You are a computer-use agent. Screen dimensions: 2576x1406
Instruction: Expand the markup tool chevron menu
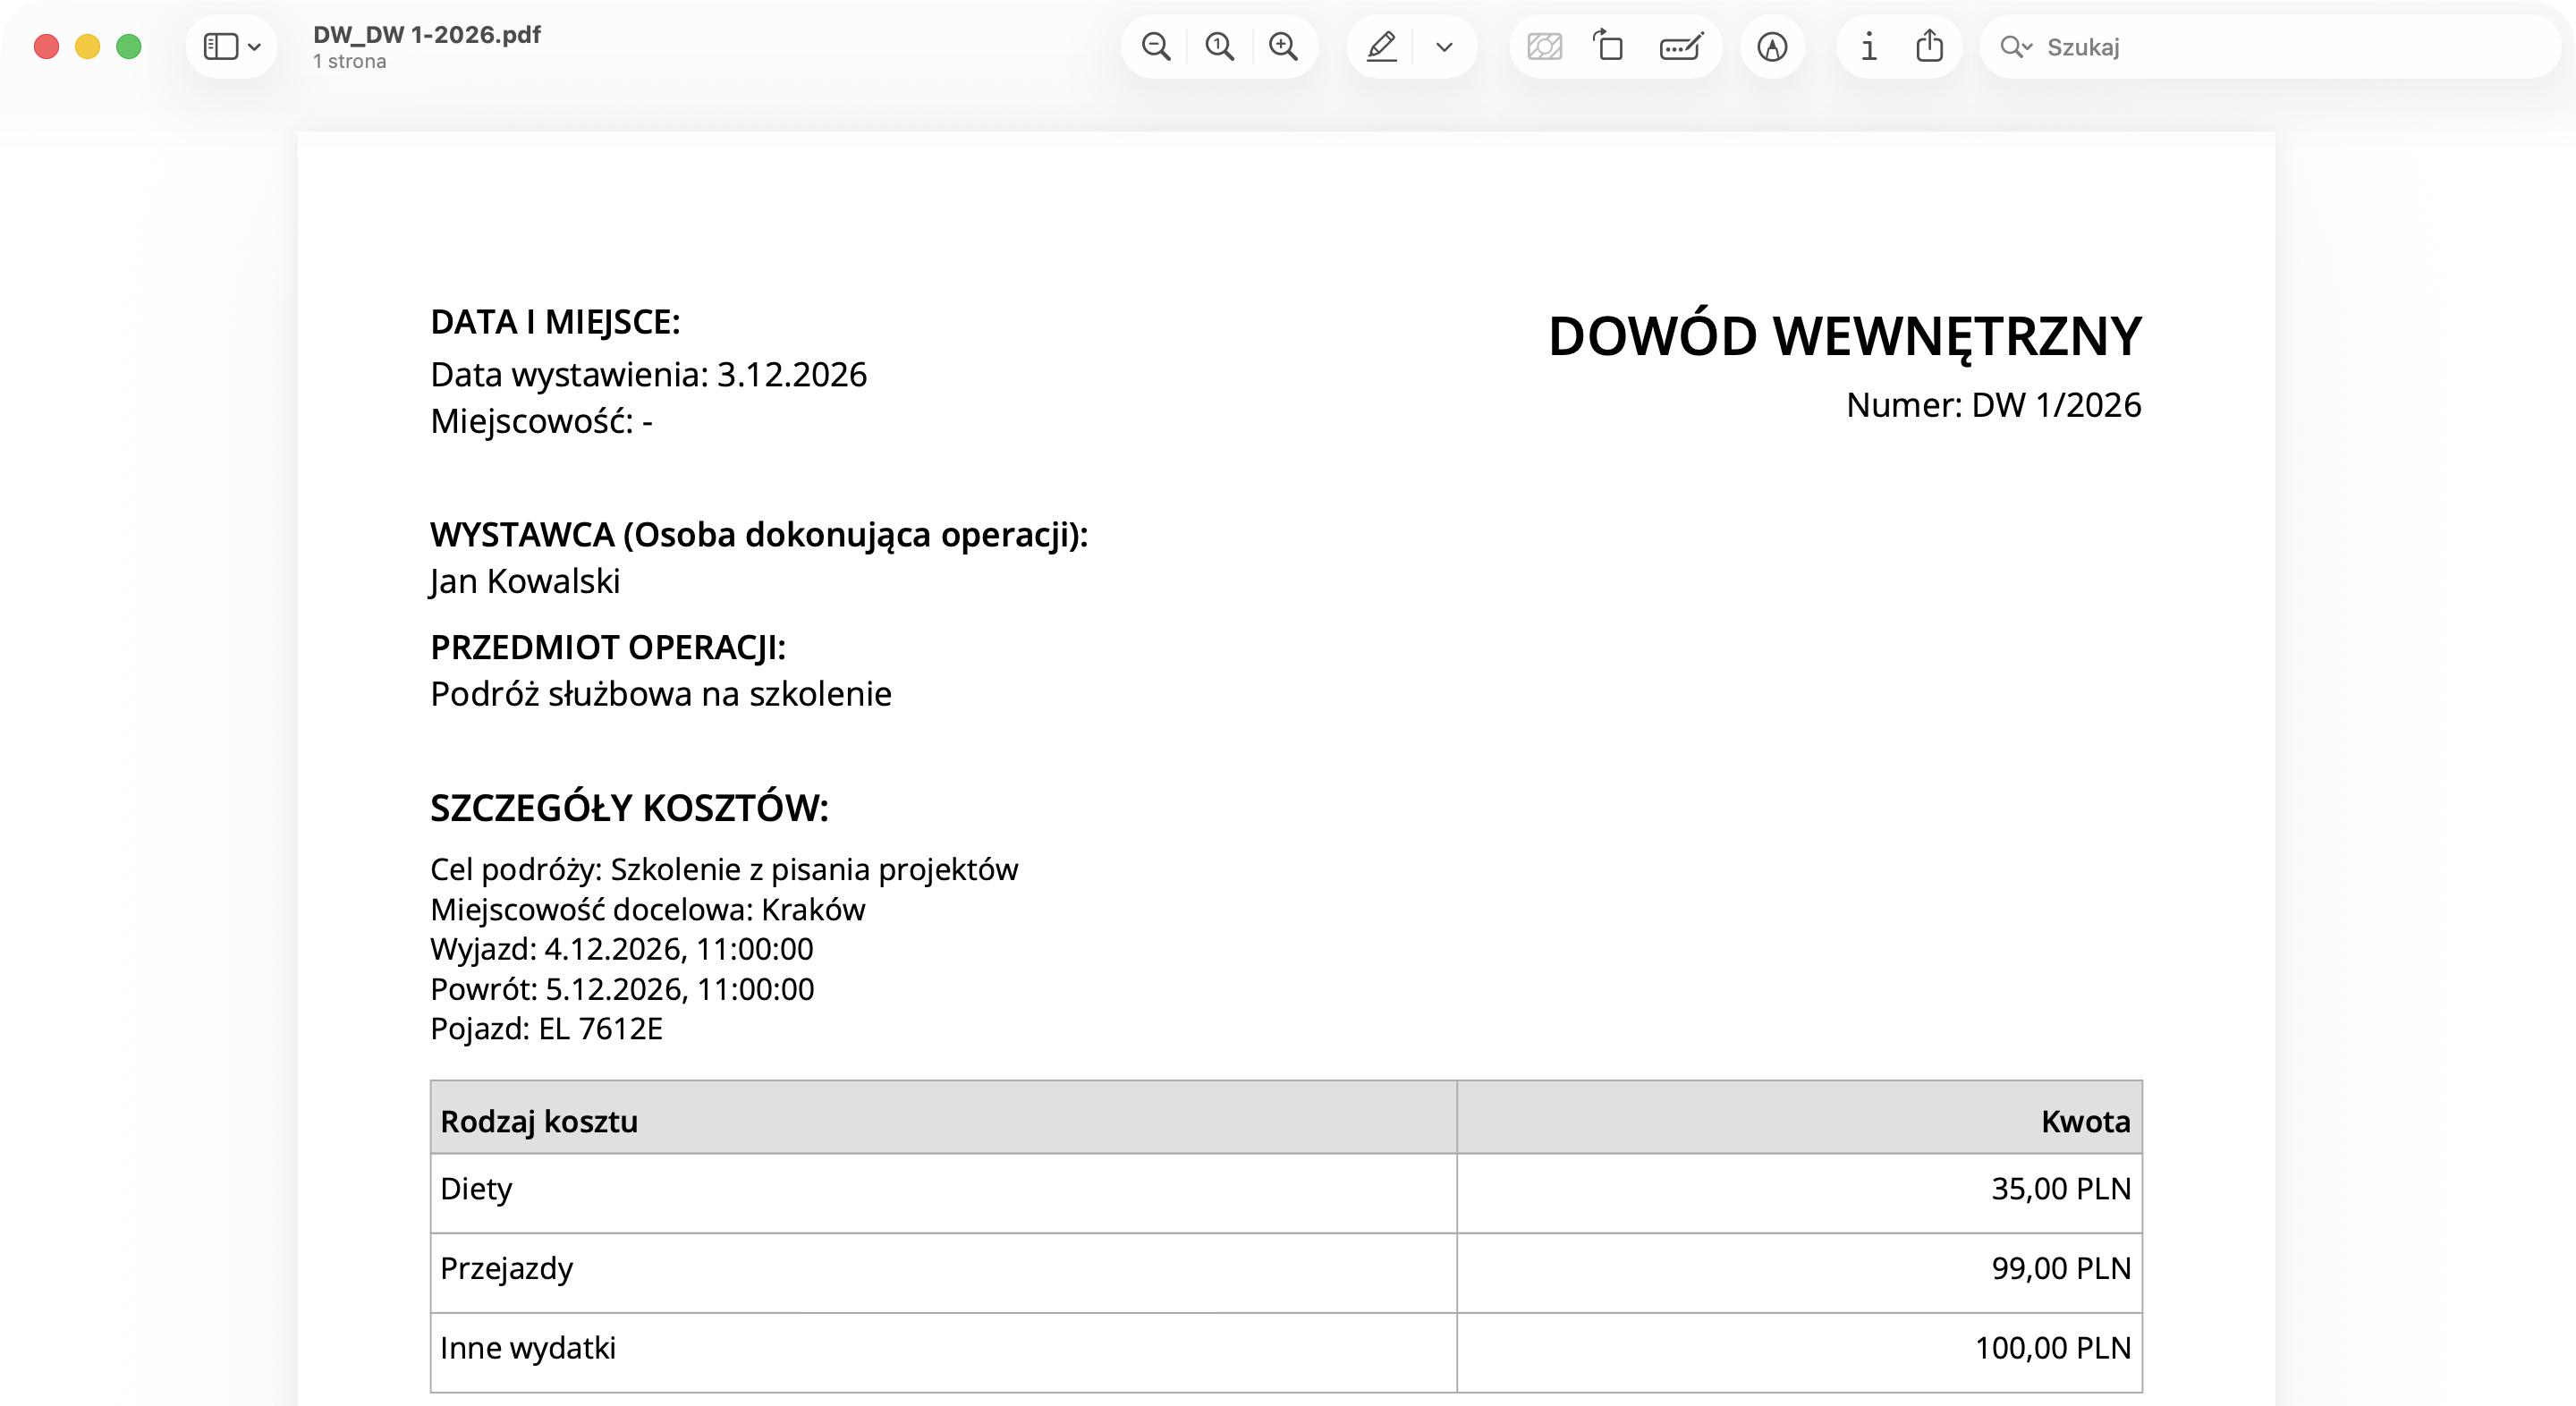(x=1444, y=46)
